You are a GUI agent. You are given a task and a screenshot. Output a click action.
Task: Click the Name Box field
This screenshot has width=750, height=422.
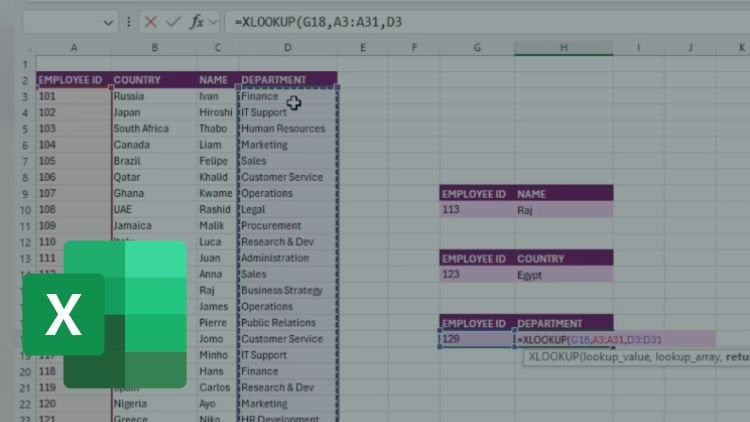coord(60,20)
